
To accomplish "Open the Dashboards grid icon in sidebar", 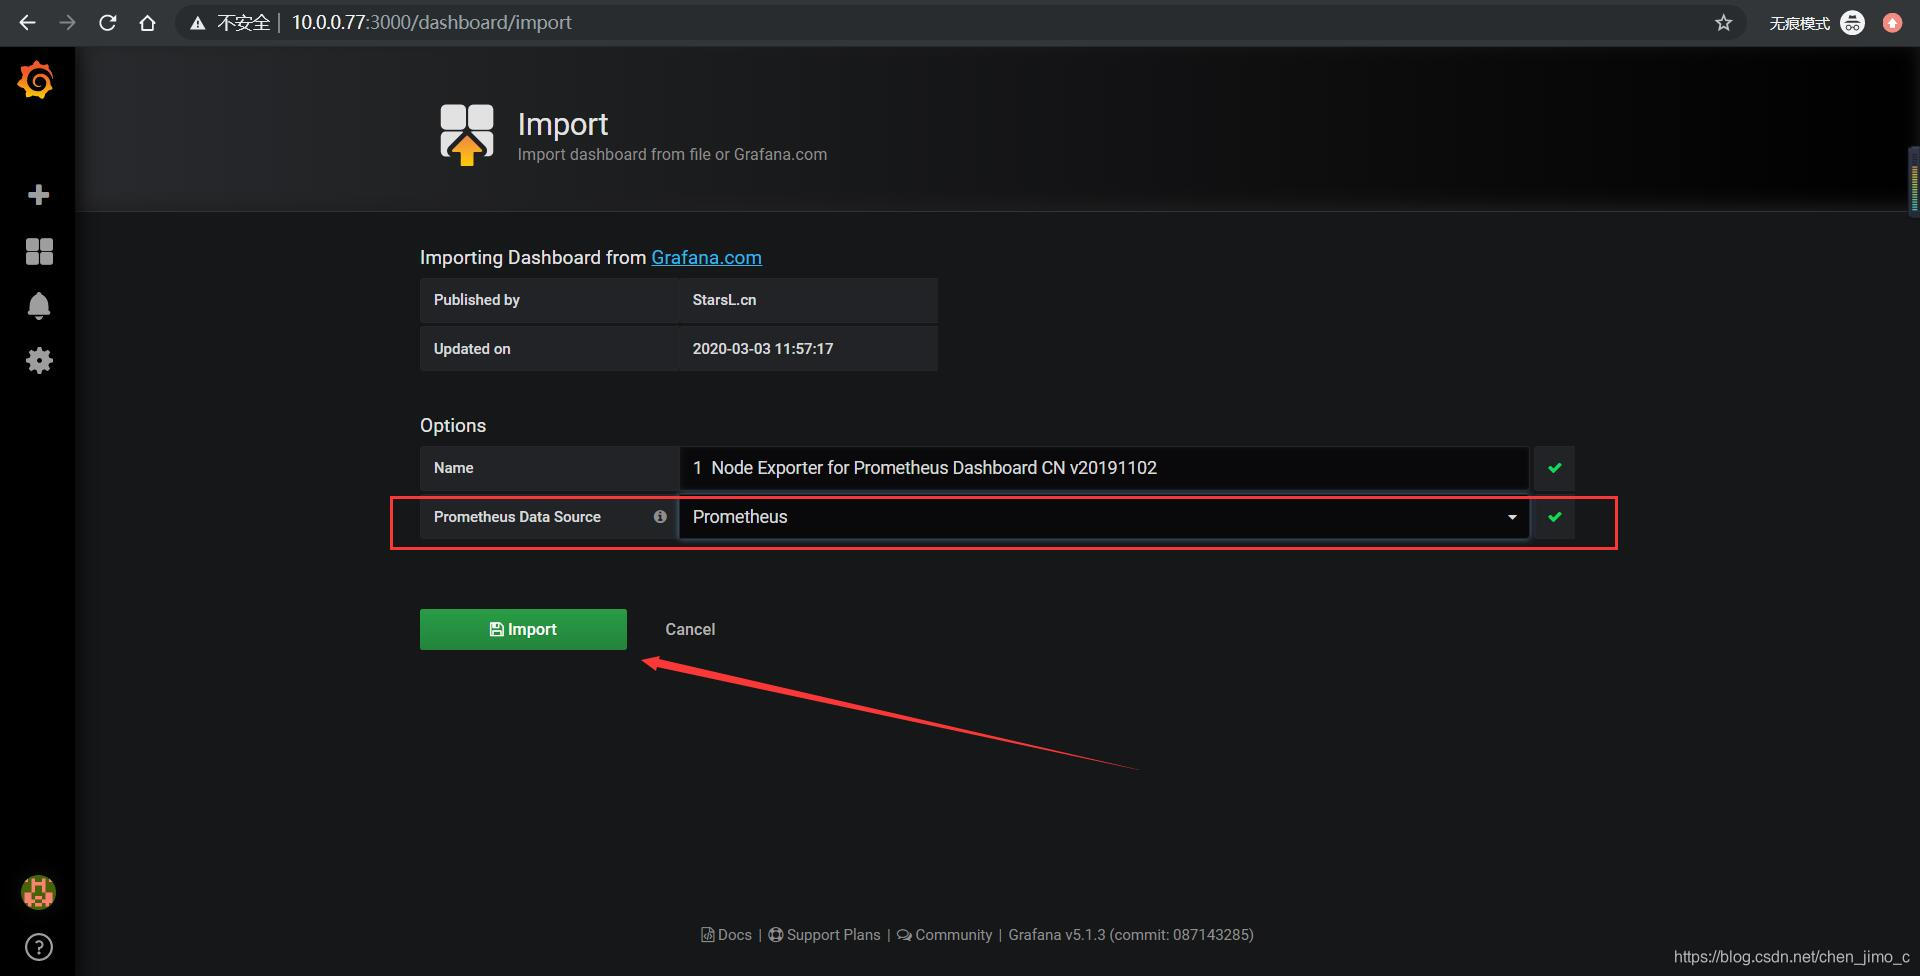I will [39, 251].
